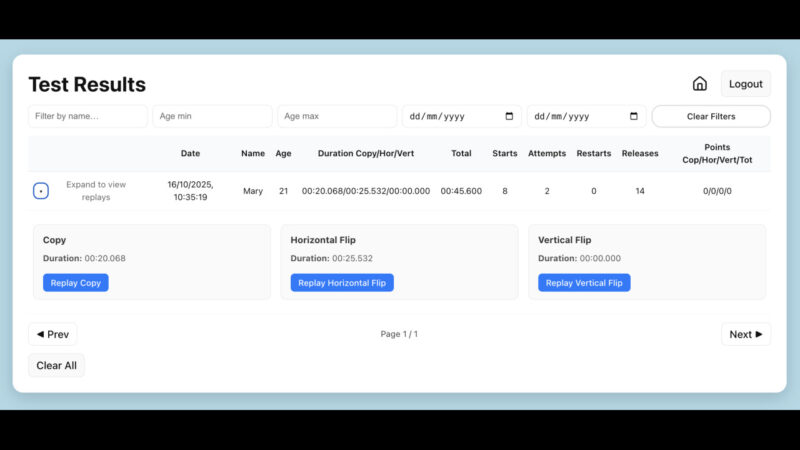Launch the Replay Vertical Flip
Image resolution: width=800 pixels, height=450 pixels.
pyautogui.click(x=584, y=283)
